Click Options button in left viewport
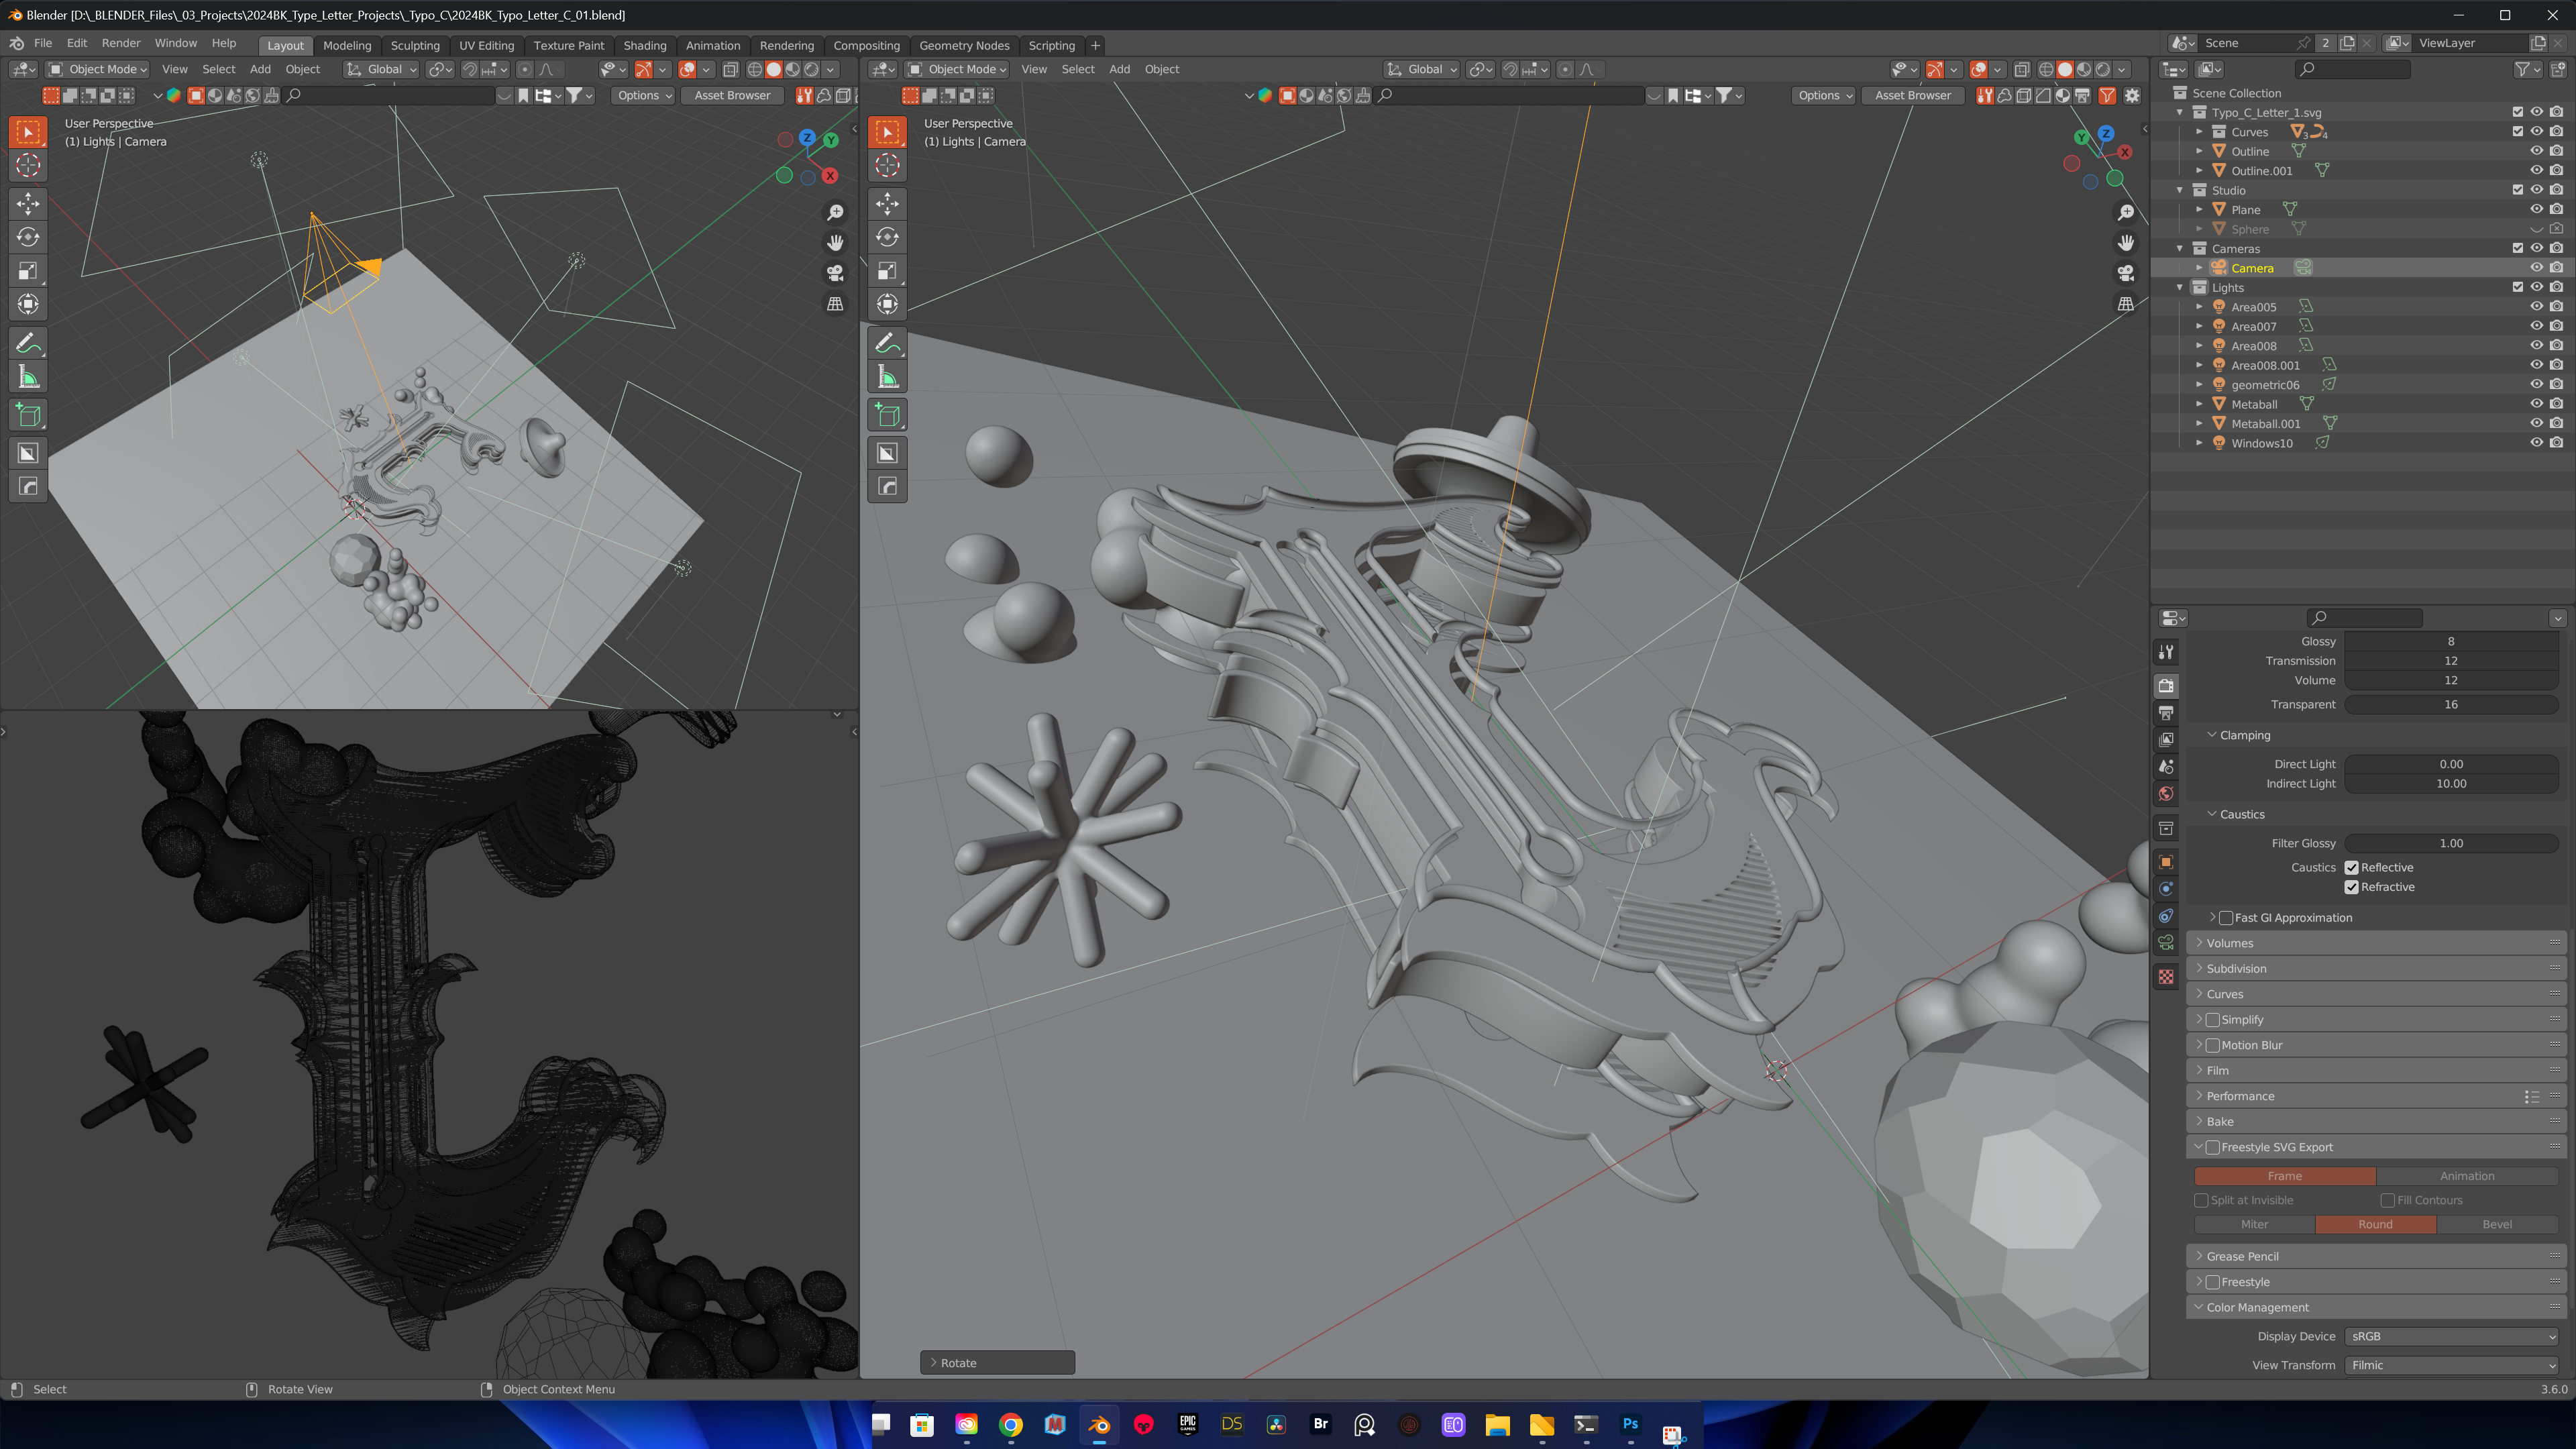 [x=643, y=96]
